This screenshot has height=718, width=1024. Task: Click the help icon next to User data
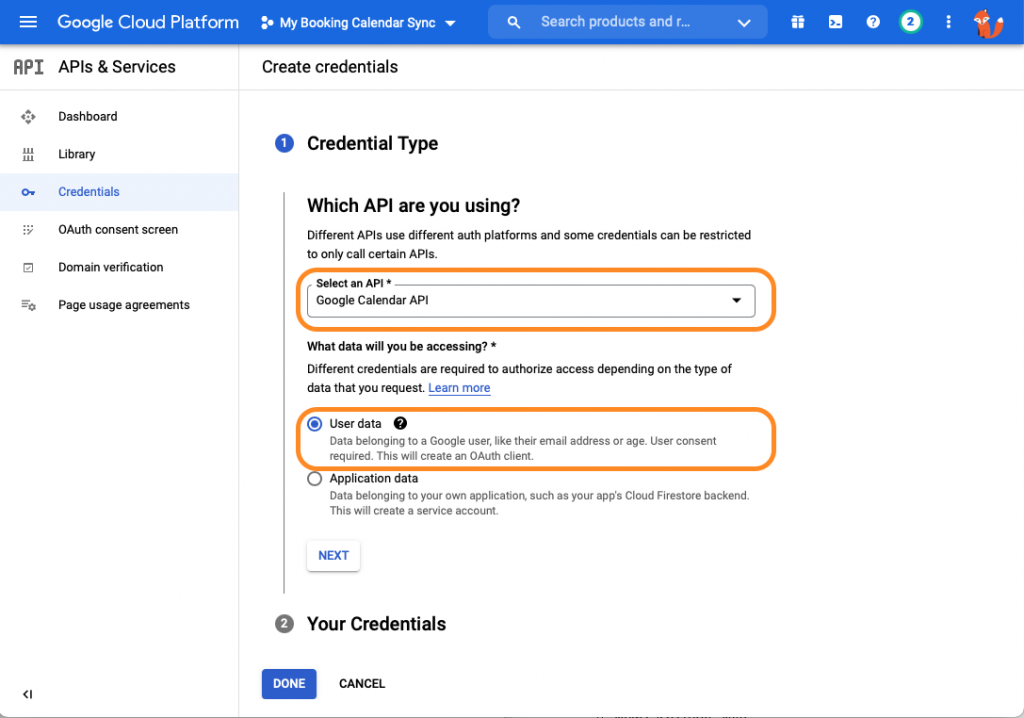(400, 423)
